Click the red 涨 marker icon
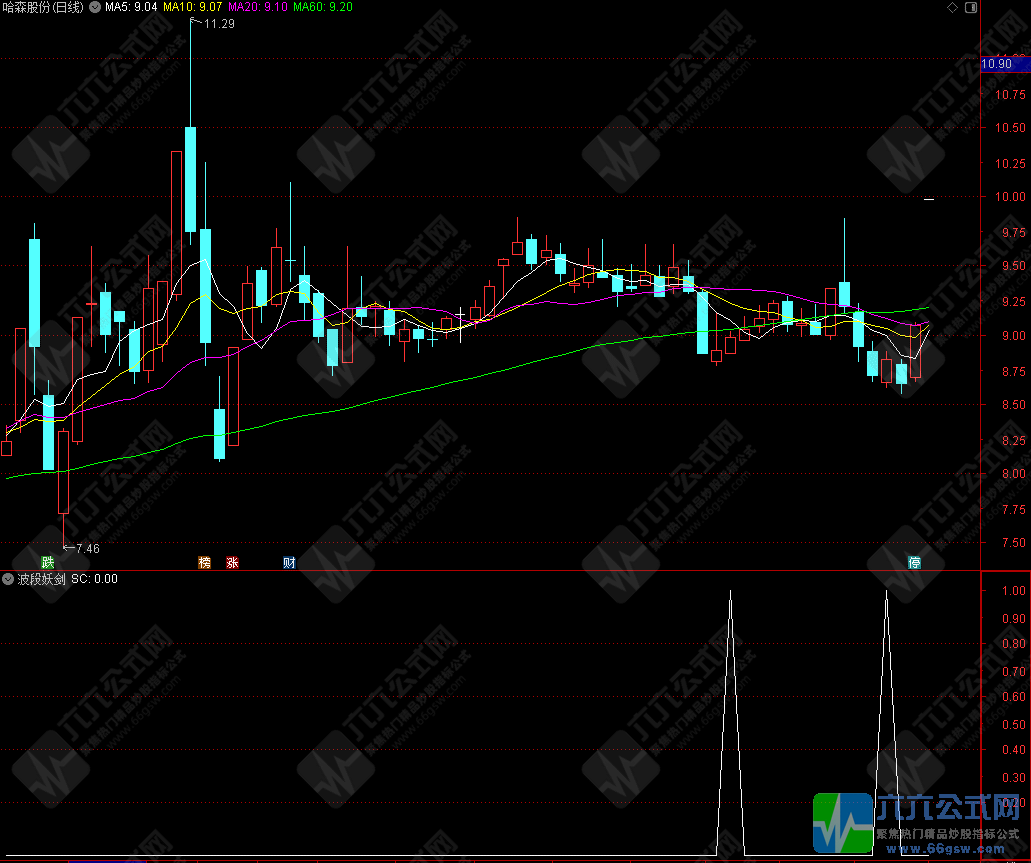Screen dimensions: 1031x863 click(x=232, y=562)
